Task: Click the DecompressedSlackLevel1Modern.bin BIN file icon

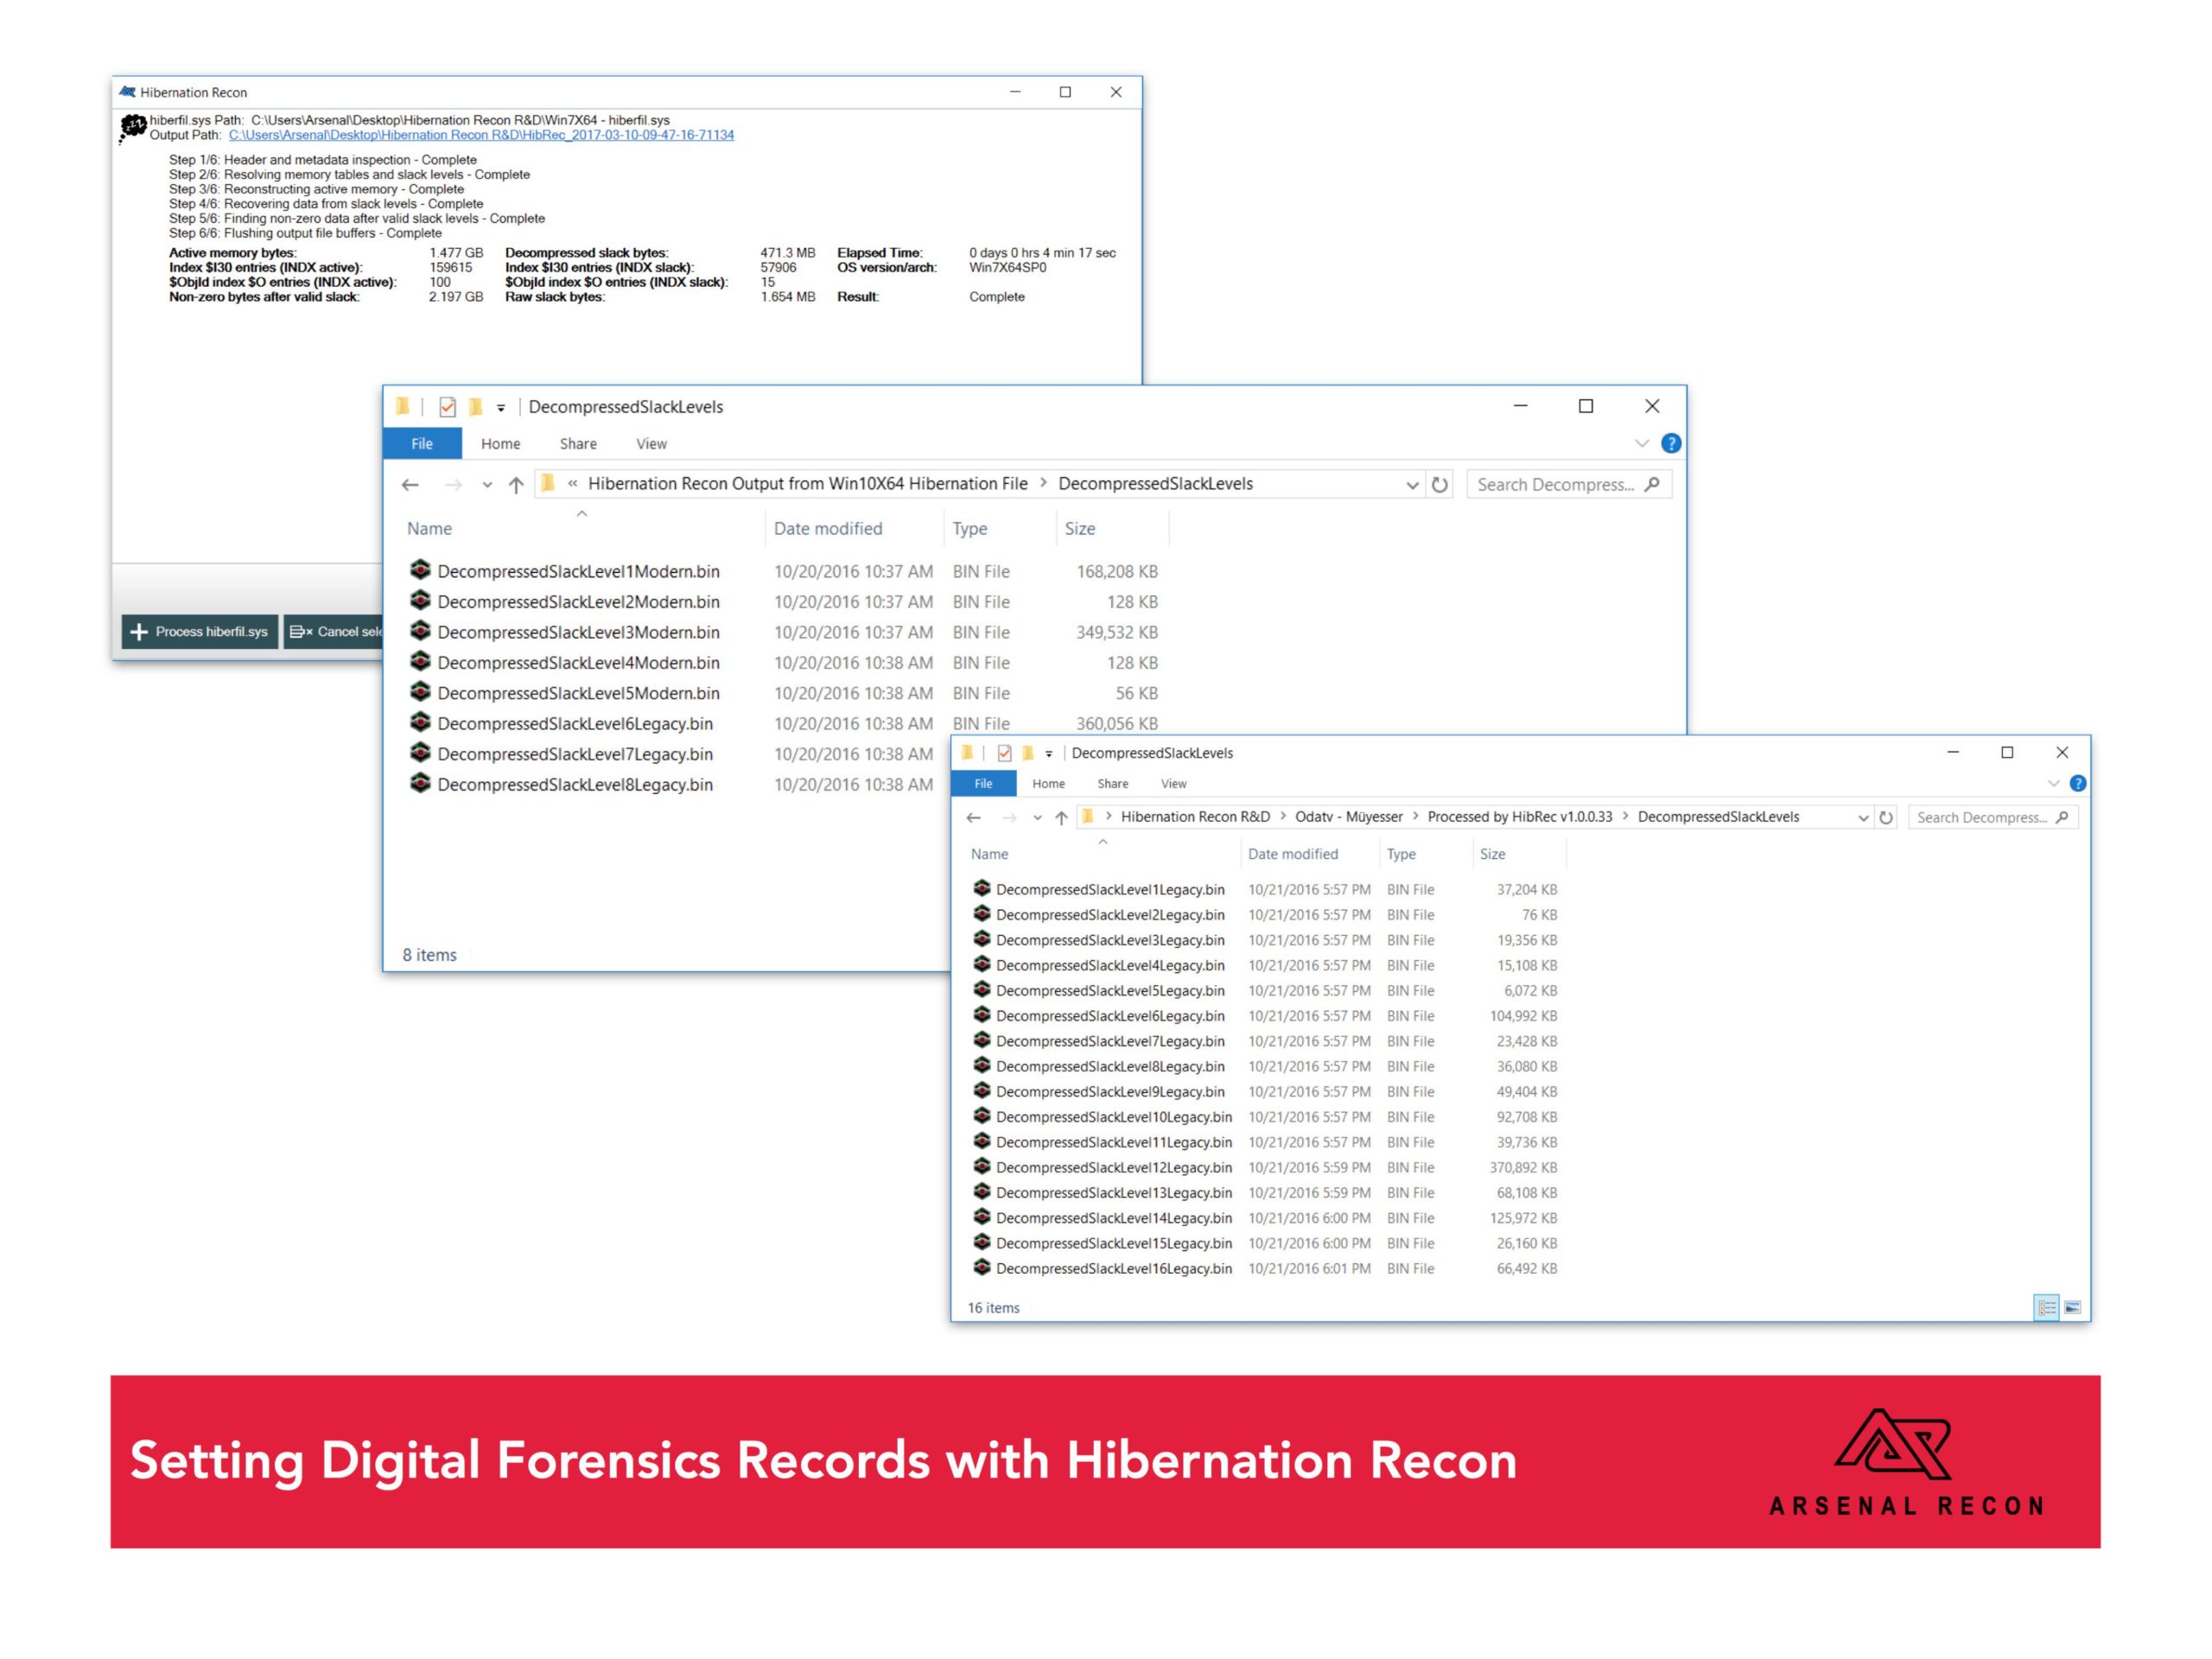Action: [419, 571]
